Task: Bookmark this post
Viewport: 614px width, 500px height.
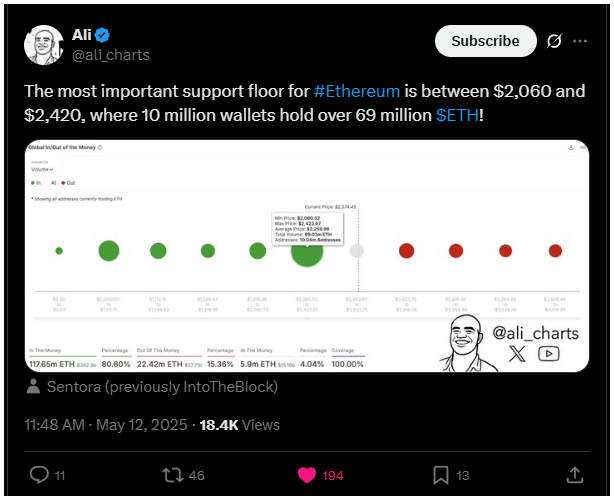Action: pyautogui.click(x=441, y=475)
